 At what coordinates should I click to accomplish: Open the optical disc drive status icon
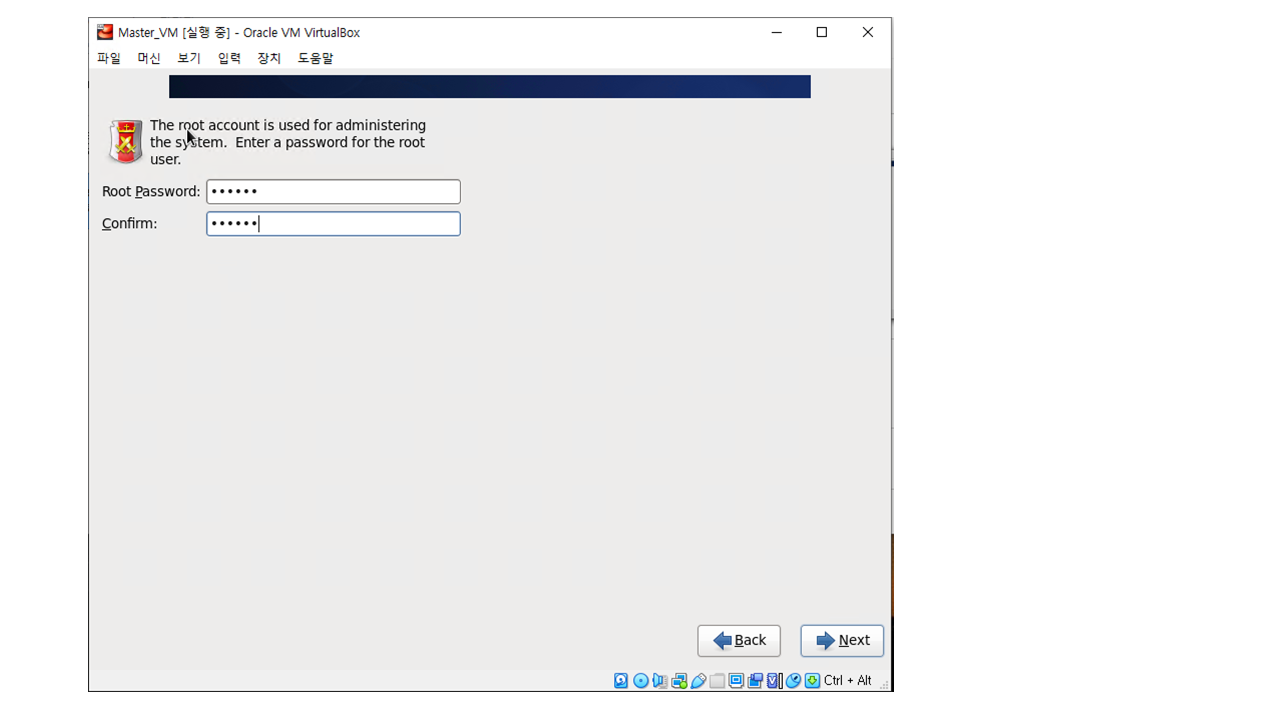(641, 681)
